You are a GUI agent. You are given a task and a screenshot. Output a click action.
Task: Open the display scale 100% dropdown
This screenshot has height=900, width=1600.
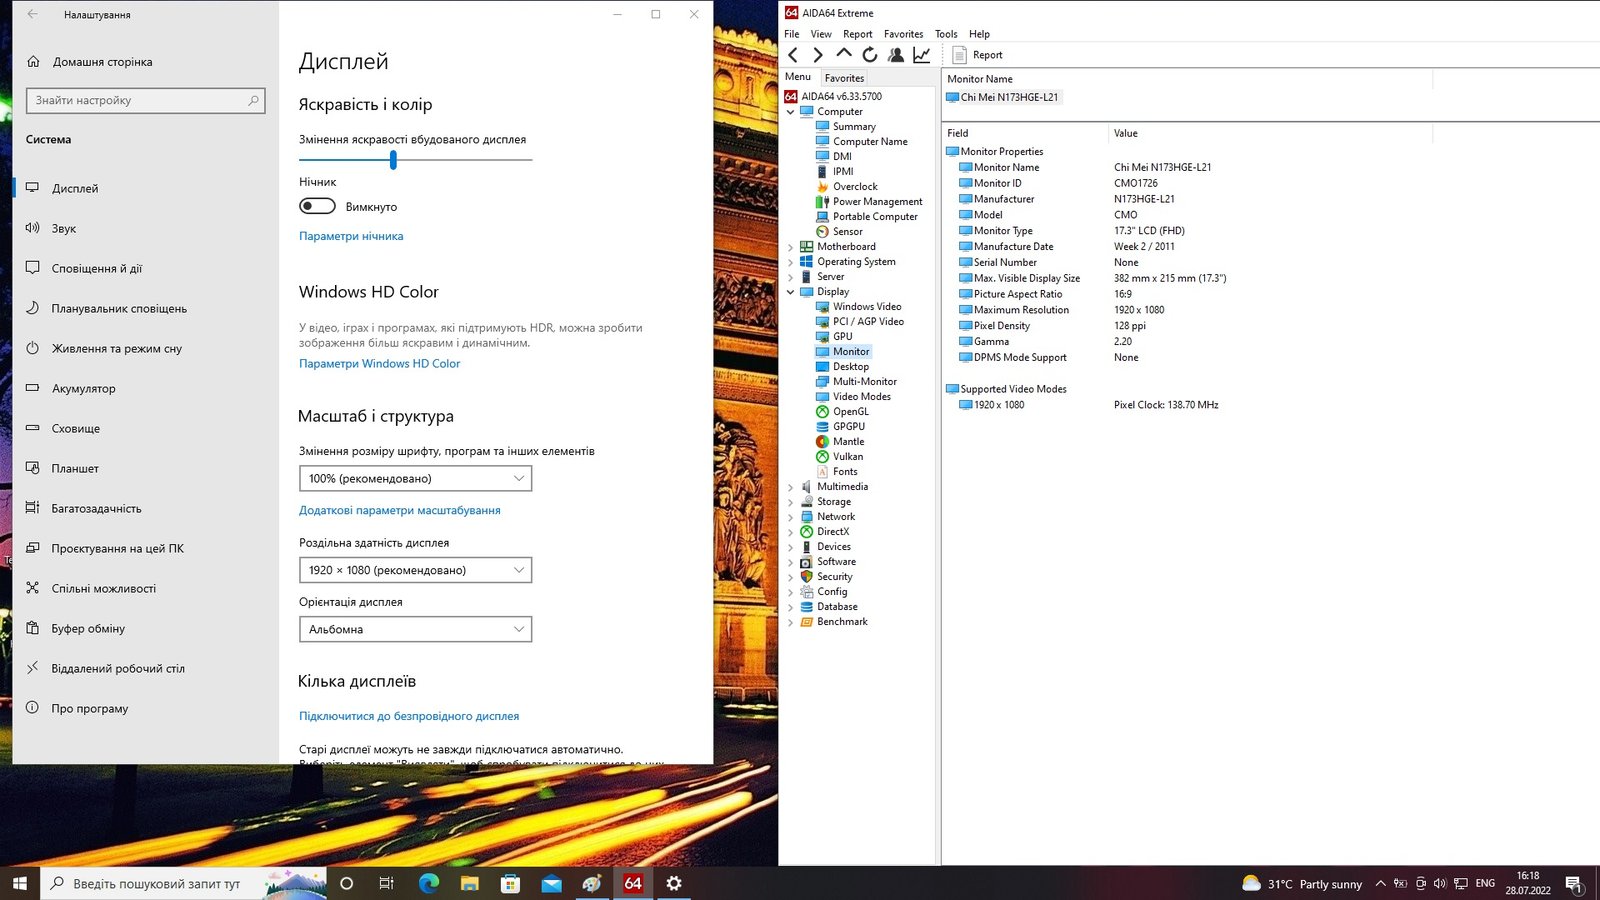[x=415, y=479]
